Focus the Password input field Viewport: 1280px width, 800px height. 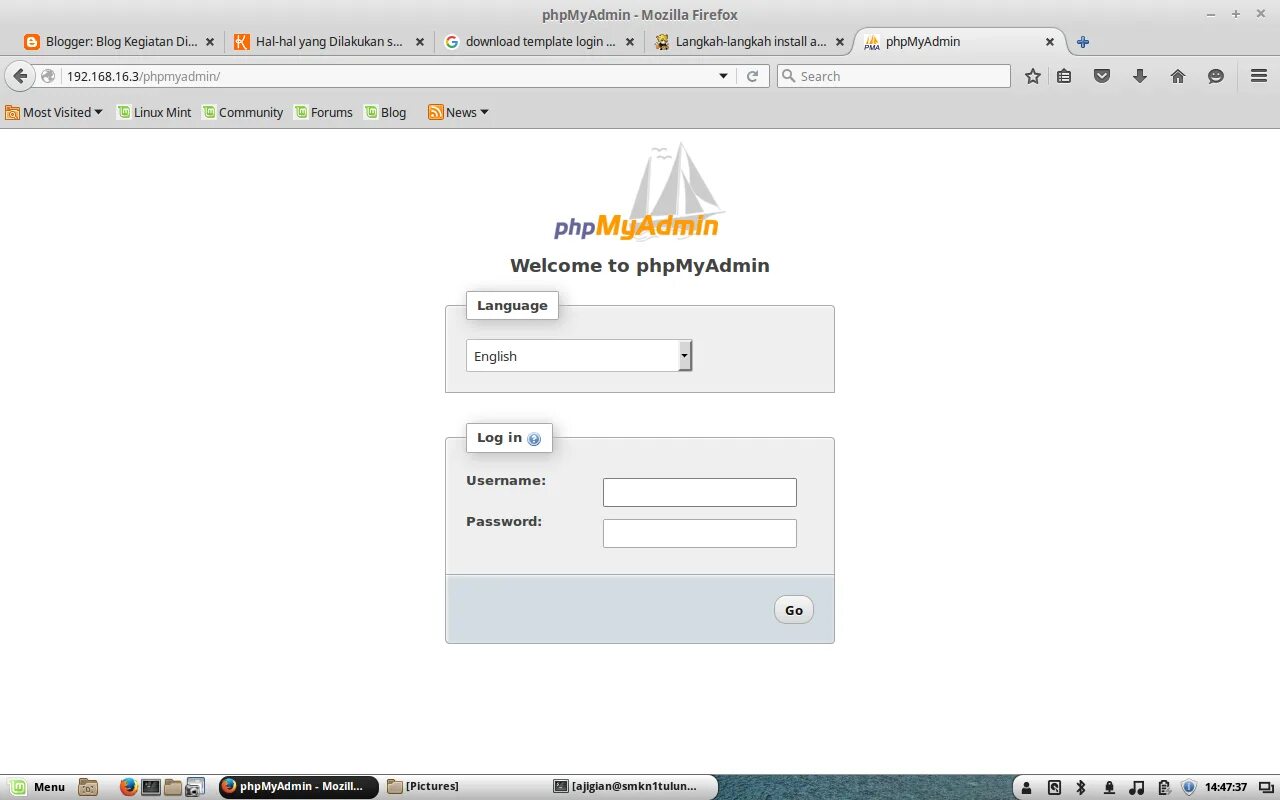(x=700, y=533)
